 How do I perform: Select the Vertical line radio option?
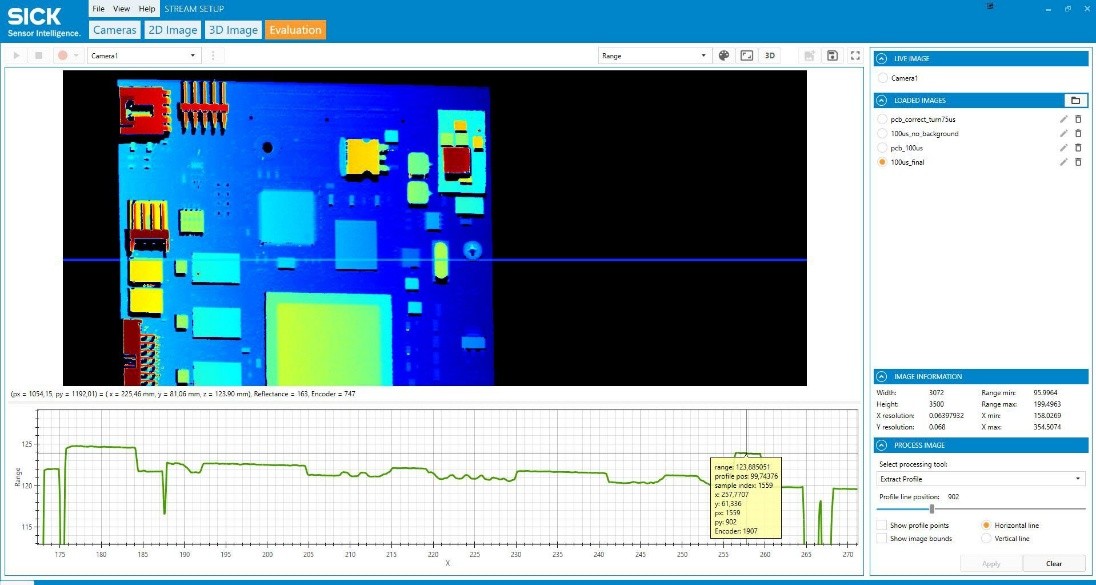coord(987,538)
